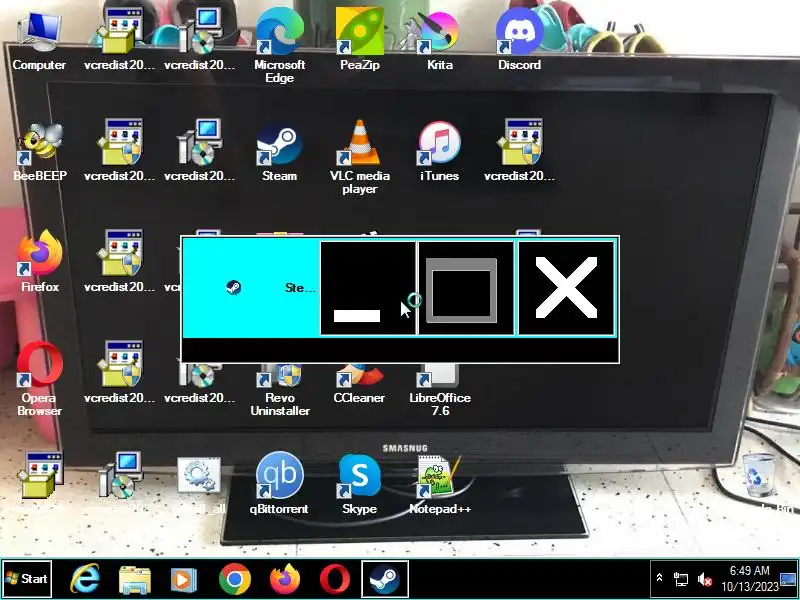800x600 pixels.
Task: Open the Start menu
Action: pos(27,579)
